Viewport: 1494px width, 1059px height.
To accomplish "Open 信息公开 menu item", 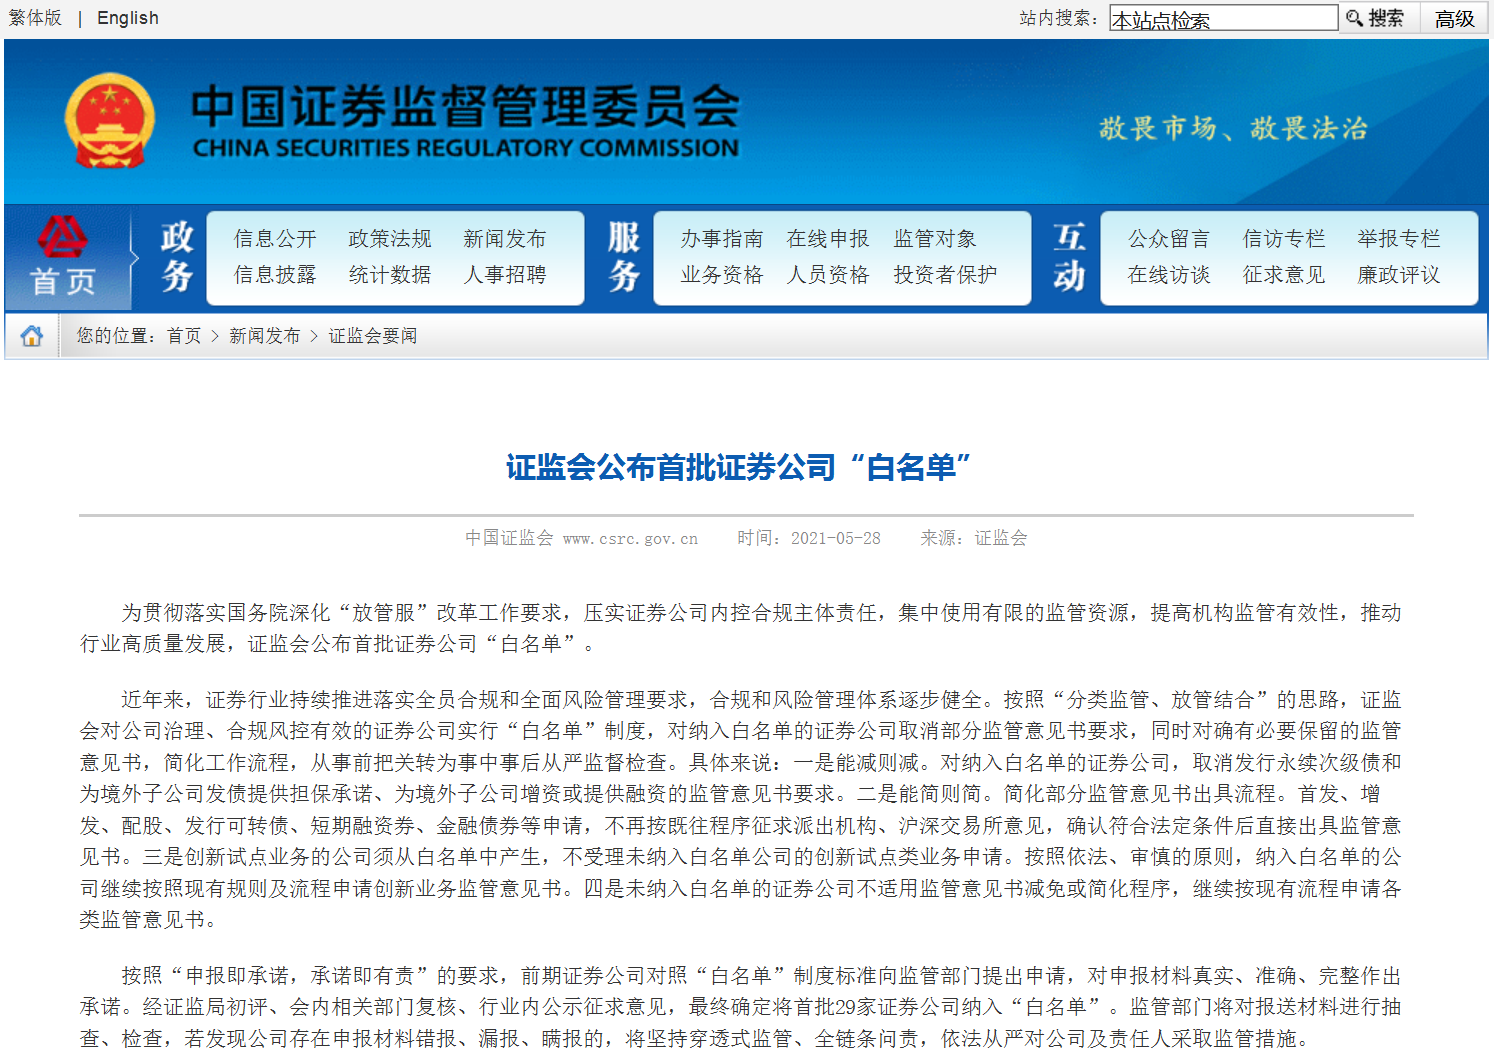I will coord(275,239).
